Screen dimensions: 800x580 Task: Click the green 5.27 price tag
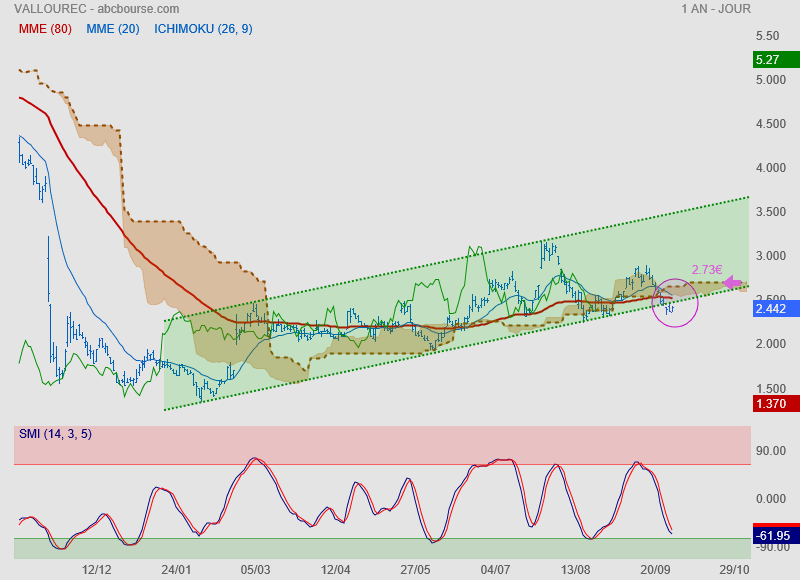tap(776, 60)
